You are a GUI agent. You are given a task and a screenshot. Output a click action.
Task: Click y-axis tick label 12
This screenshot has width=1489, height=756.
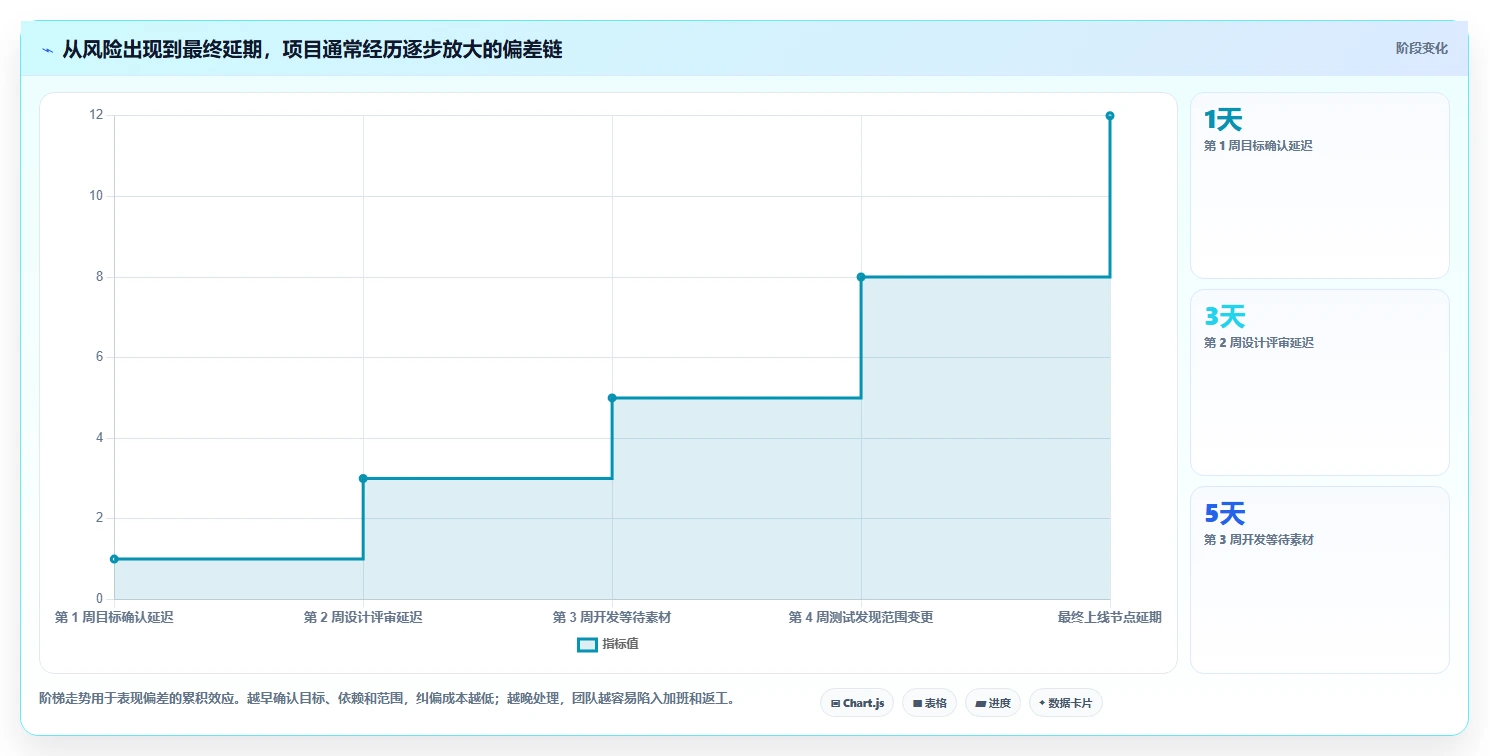tap(97, 115)
